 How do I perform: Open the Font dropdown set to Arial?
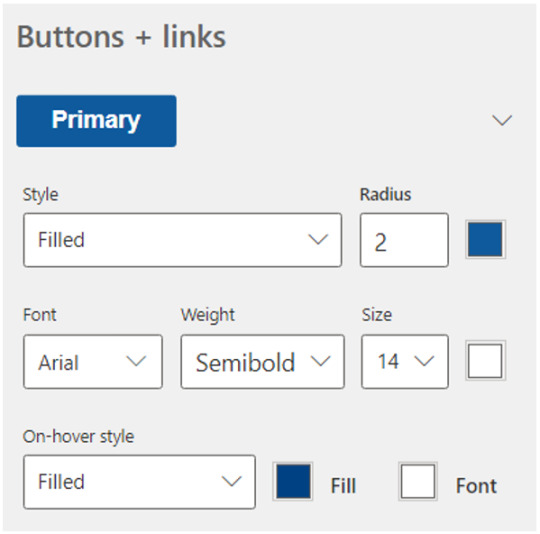tap(93, 362)
